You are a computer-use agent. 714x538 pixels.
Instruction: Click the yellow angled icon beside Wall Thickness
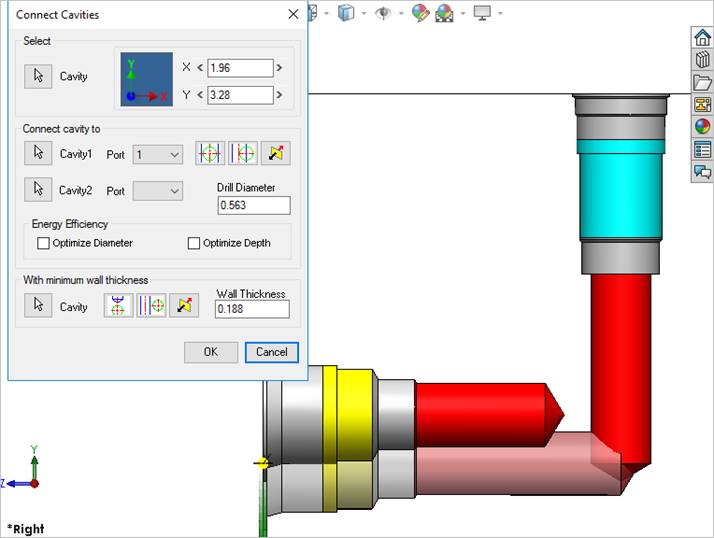click(x=184, y=305)
